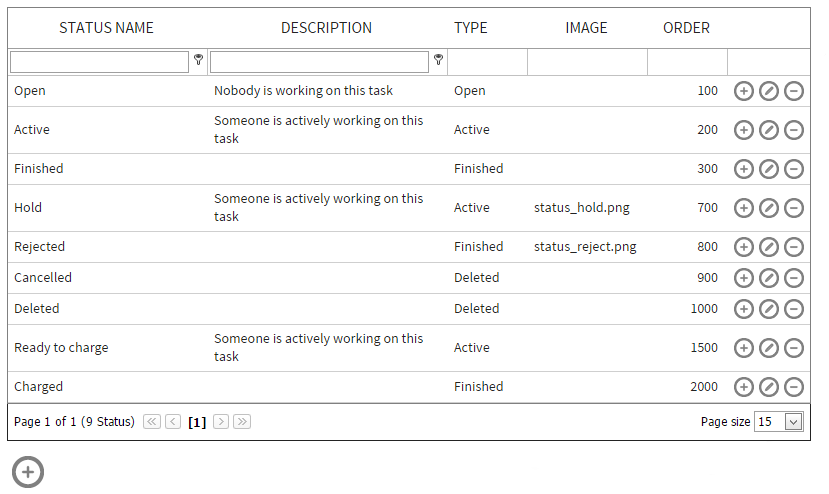Click the pencil icon for Hold status
This screenshot has width=829, height=494.
click(x=768, y=208)
